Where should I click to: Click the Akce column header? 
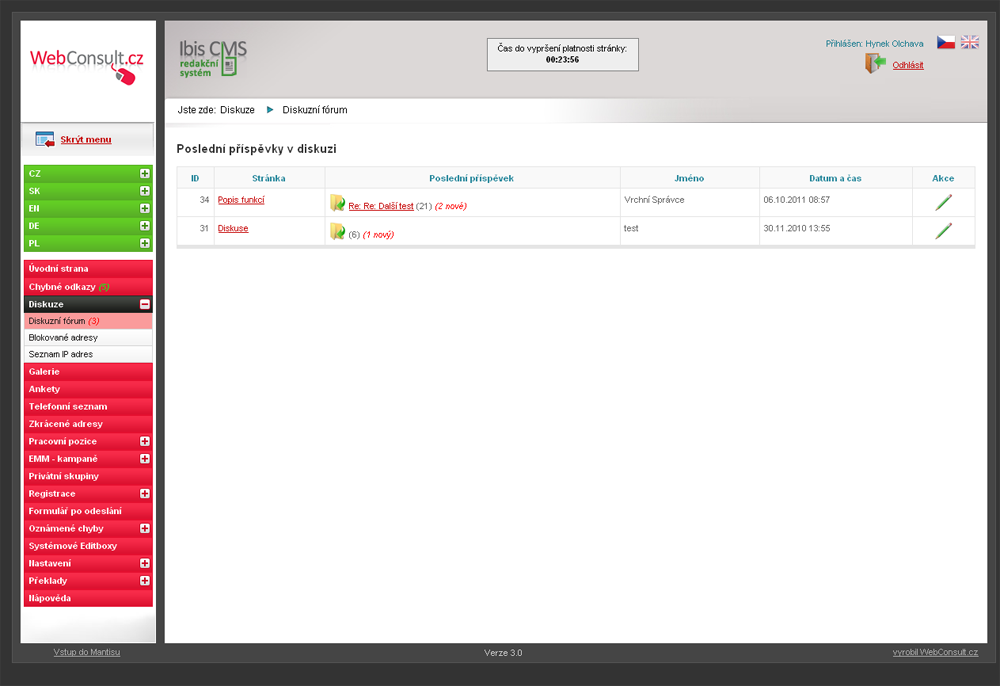(943, 179)
